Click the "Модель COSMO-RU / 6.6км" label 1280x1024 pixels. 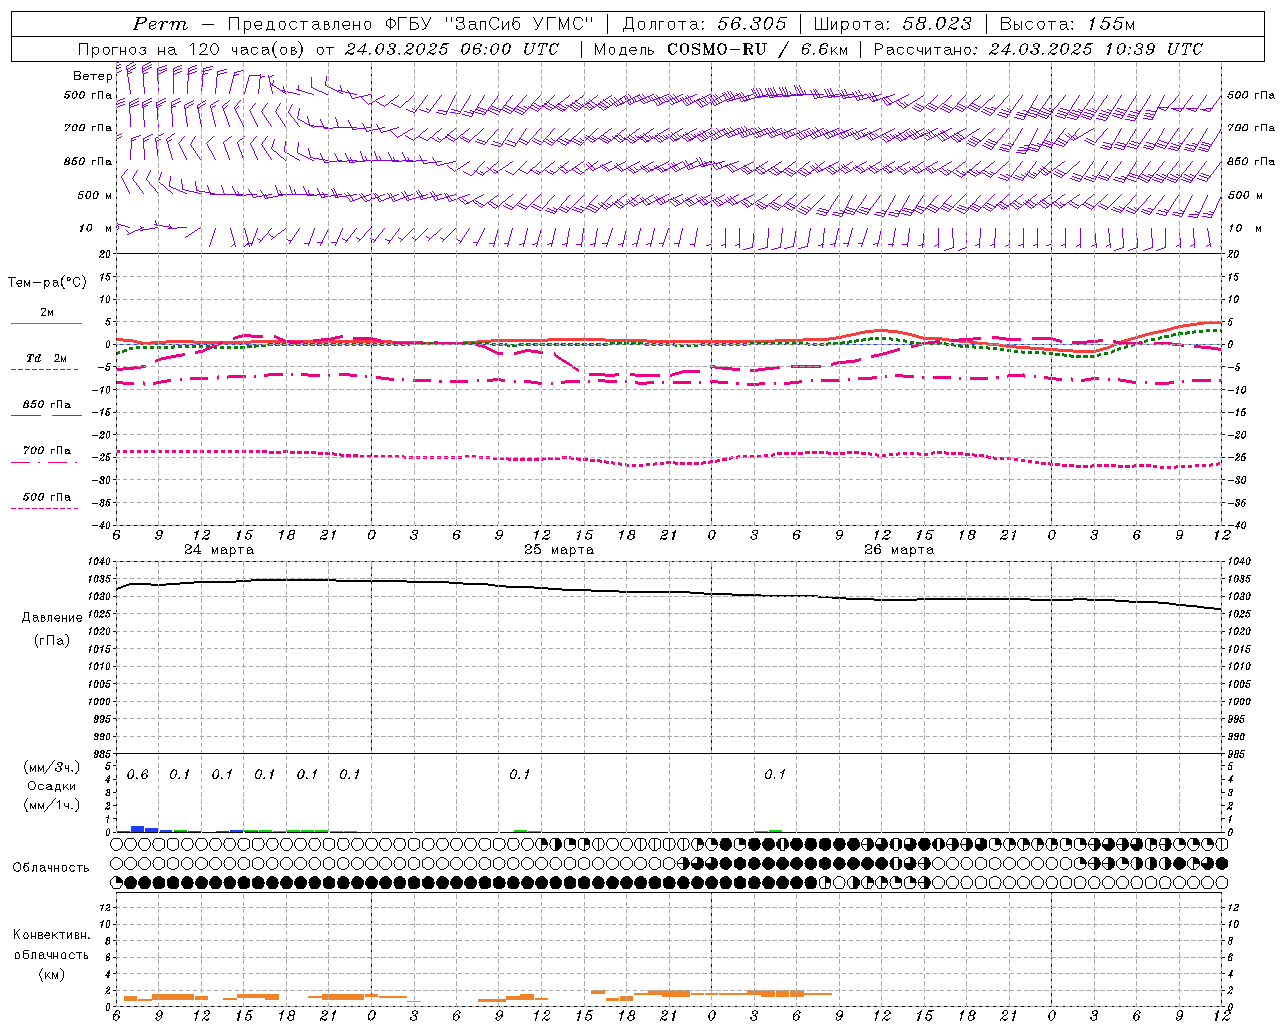[x=721, y=49]
